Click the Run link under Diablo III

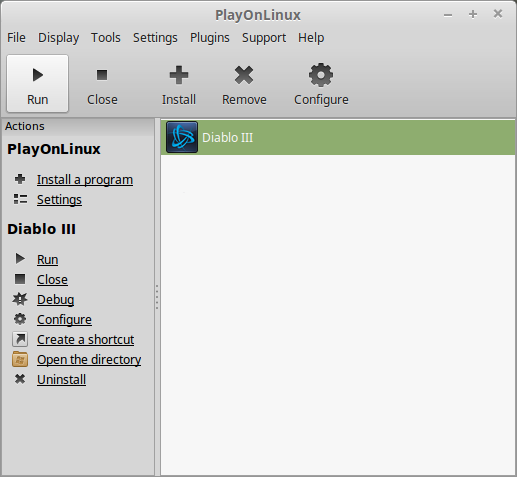coord(47,259)
